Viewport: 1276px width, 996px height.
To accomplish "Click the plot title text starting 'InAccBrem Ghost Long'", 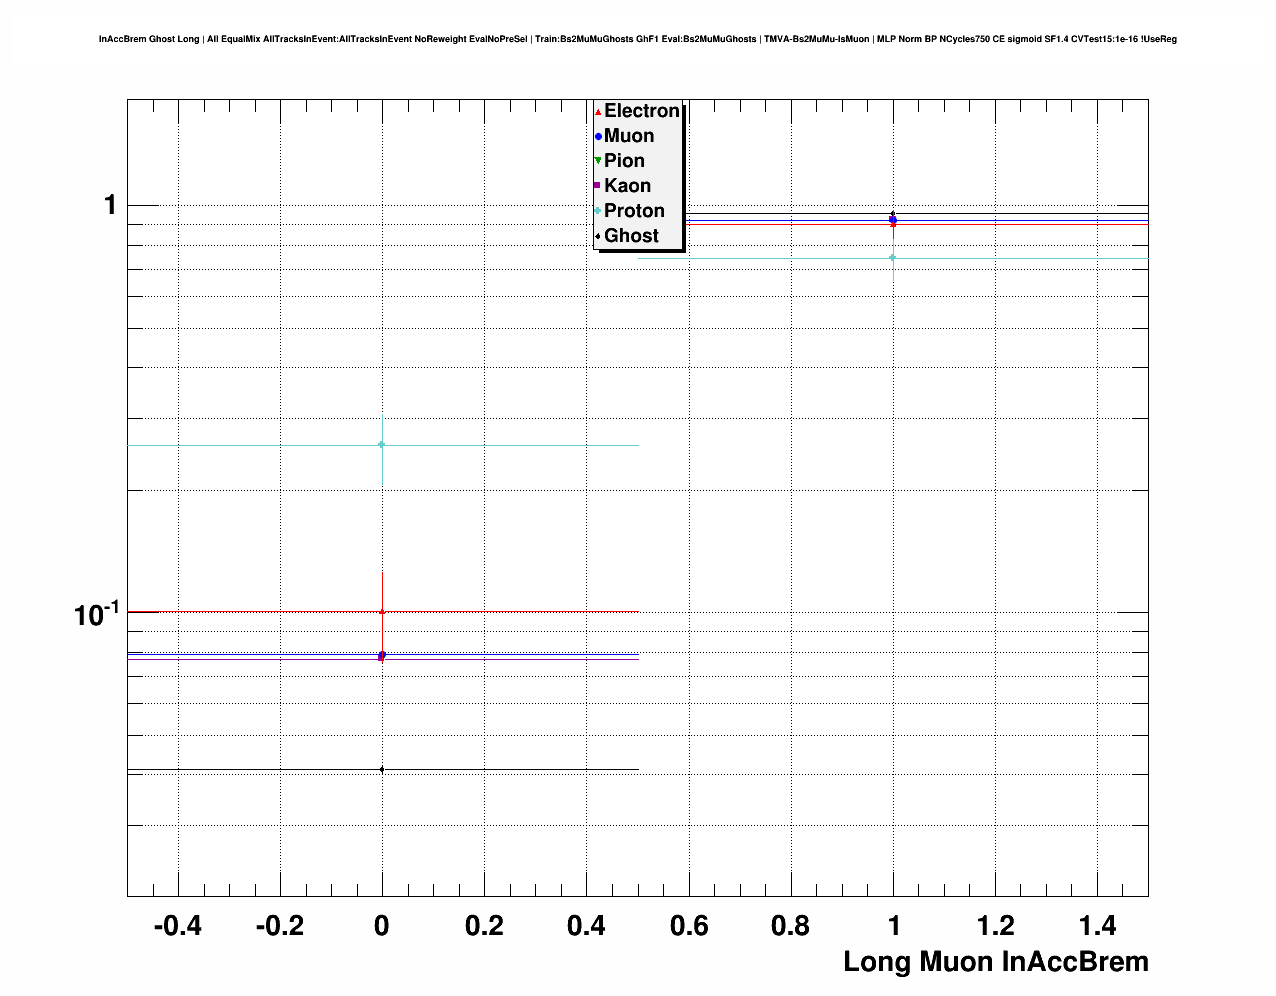I will tap(638, 39).
